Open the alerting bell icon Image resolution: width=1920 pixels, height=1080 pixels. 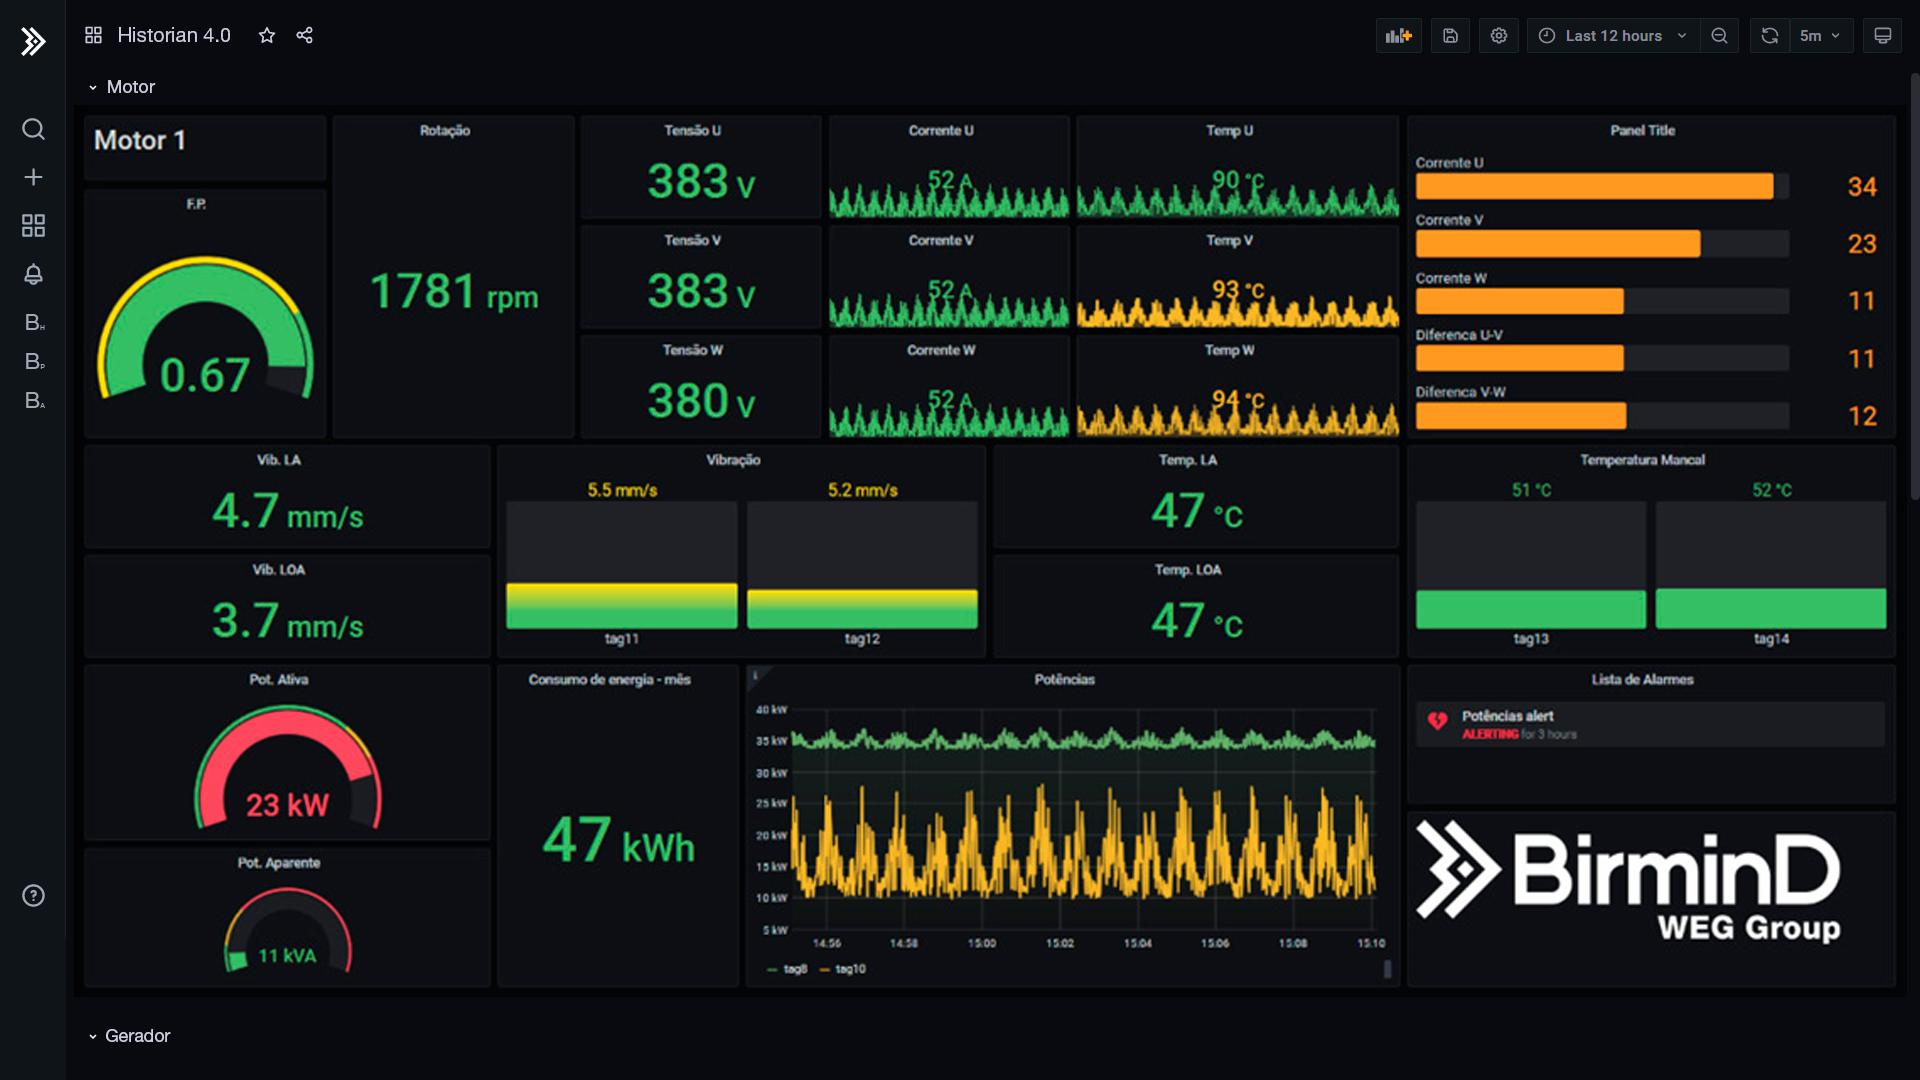[33, 274]
